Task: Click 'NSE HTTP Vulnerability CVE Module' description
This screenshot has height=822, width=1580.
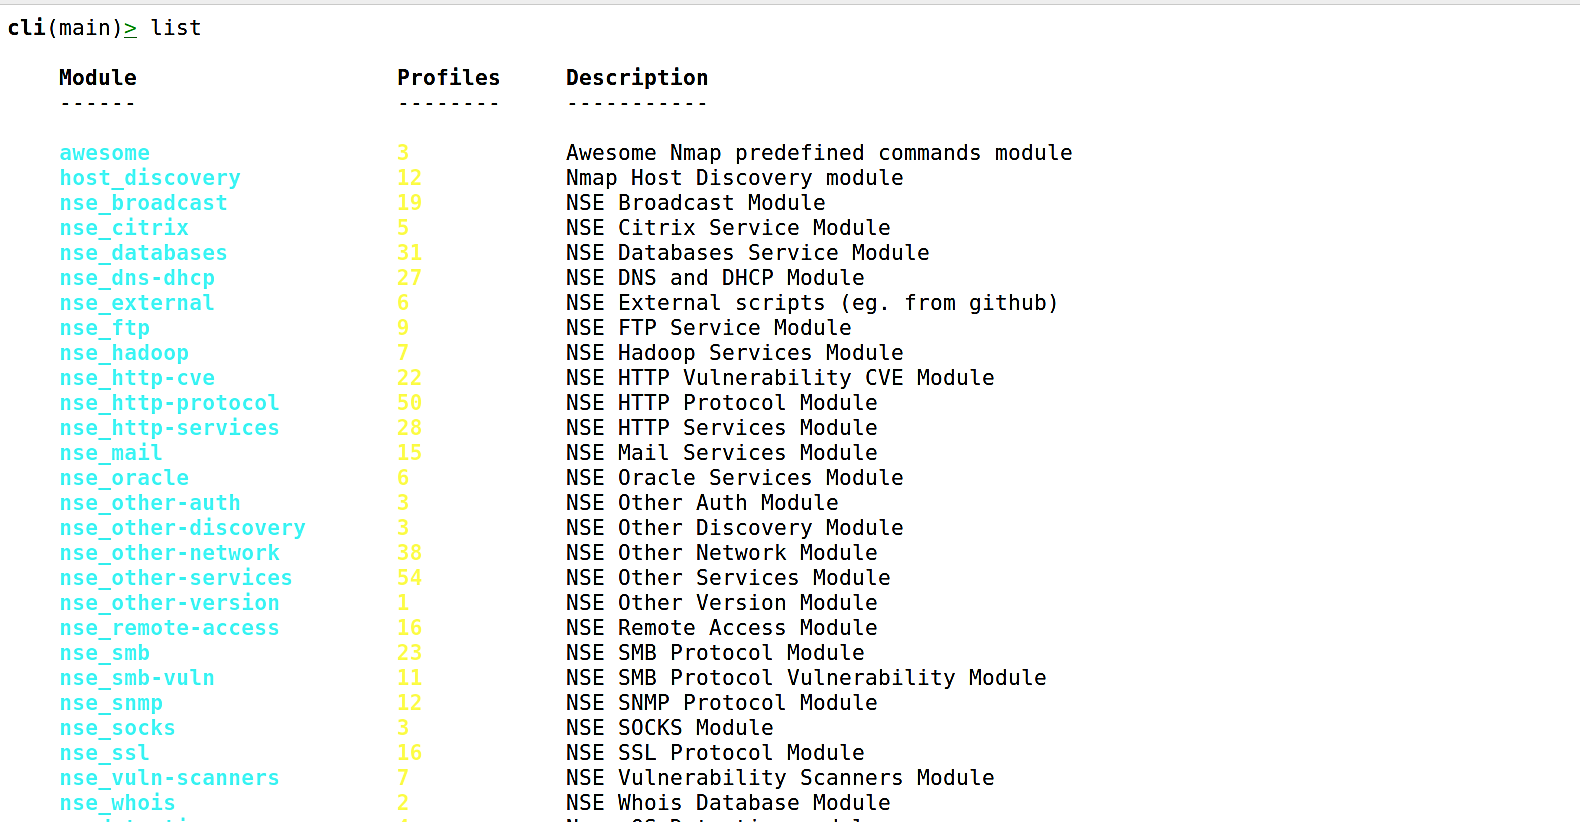Action: [780, 378]
